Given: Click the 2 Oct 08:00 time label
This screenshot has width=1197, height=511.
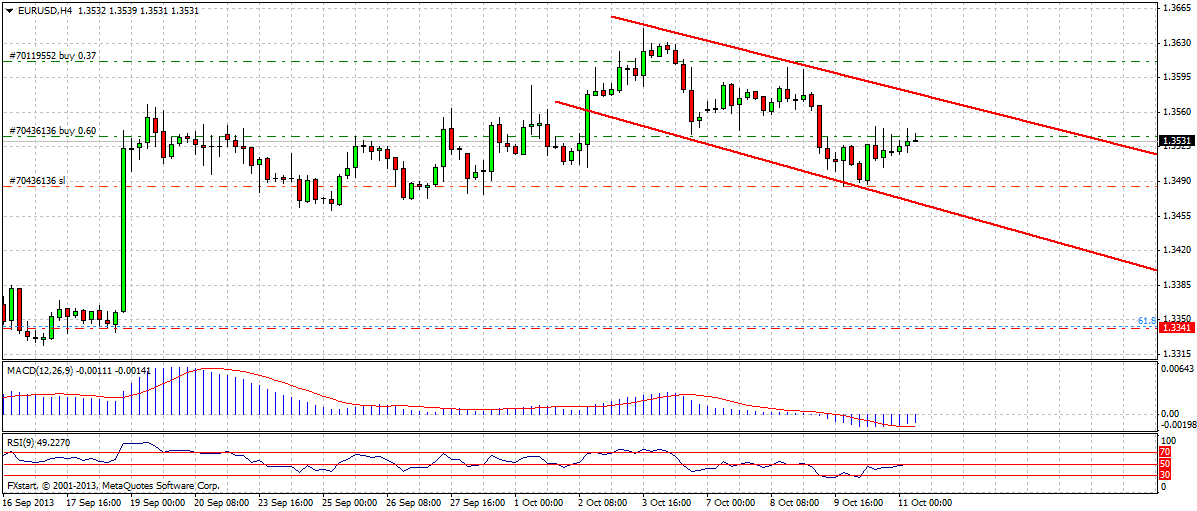Looking at the screenshot, I should click(x=605, y=503).
